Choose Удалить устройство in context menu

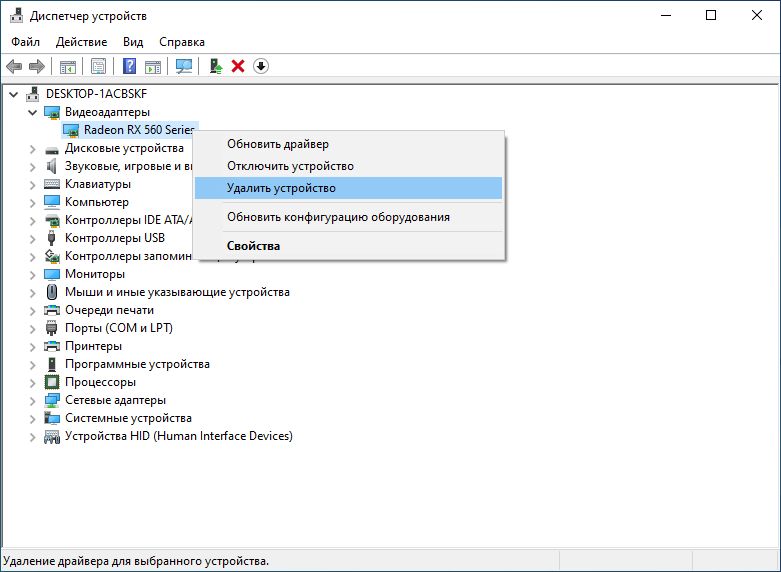[x=348, y=188]
